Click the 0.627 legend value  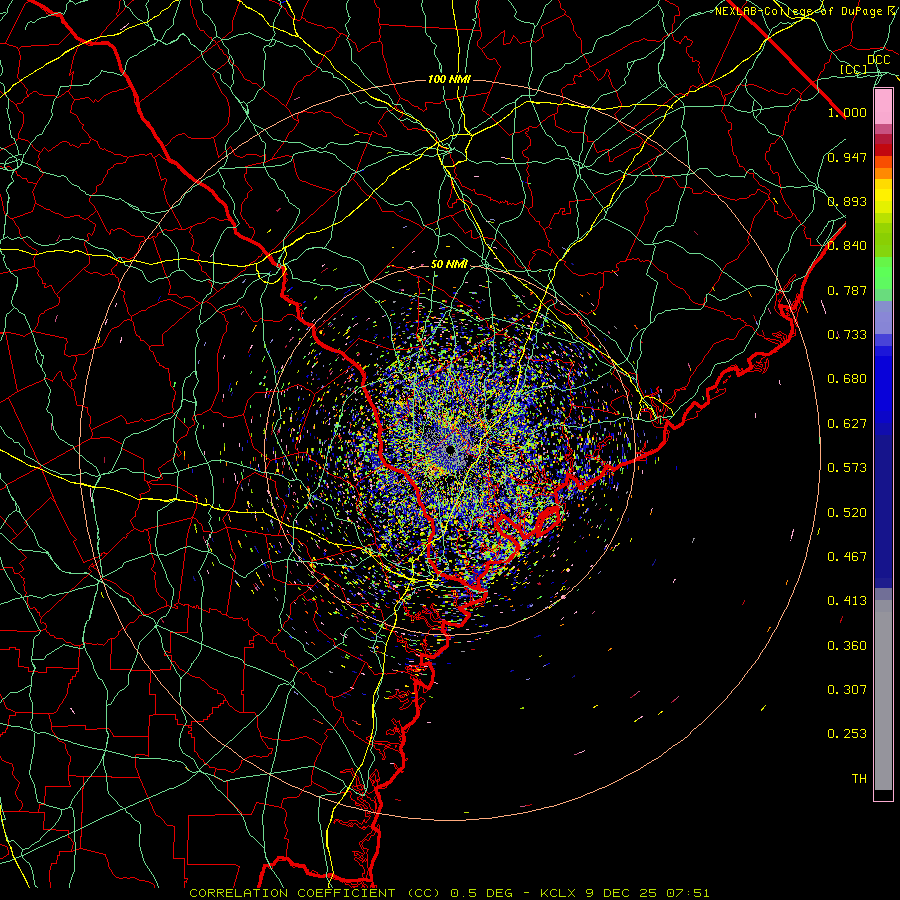point(847,424)
